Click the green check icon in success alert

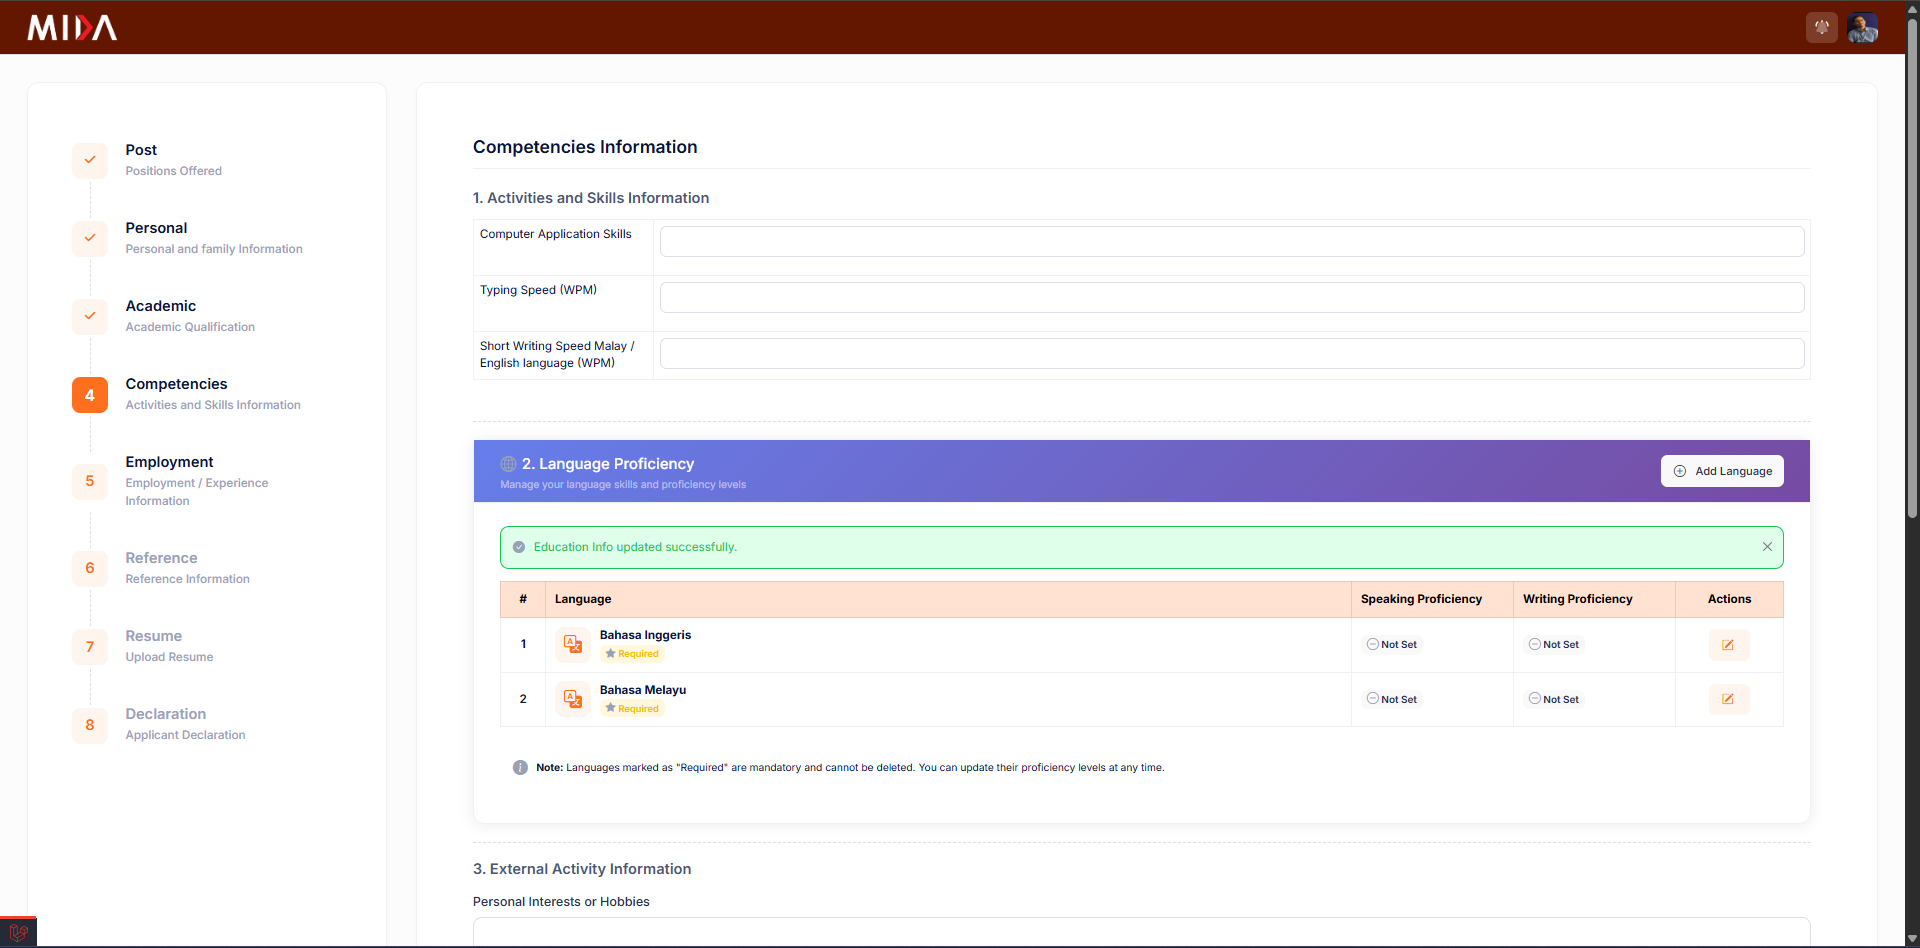point(519,547)
